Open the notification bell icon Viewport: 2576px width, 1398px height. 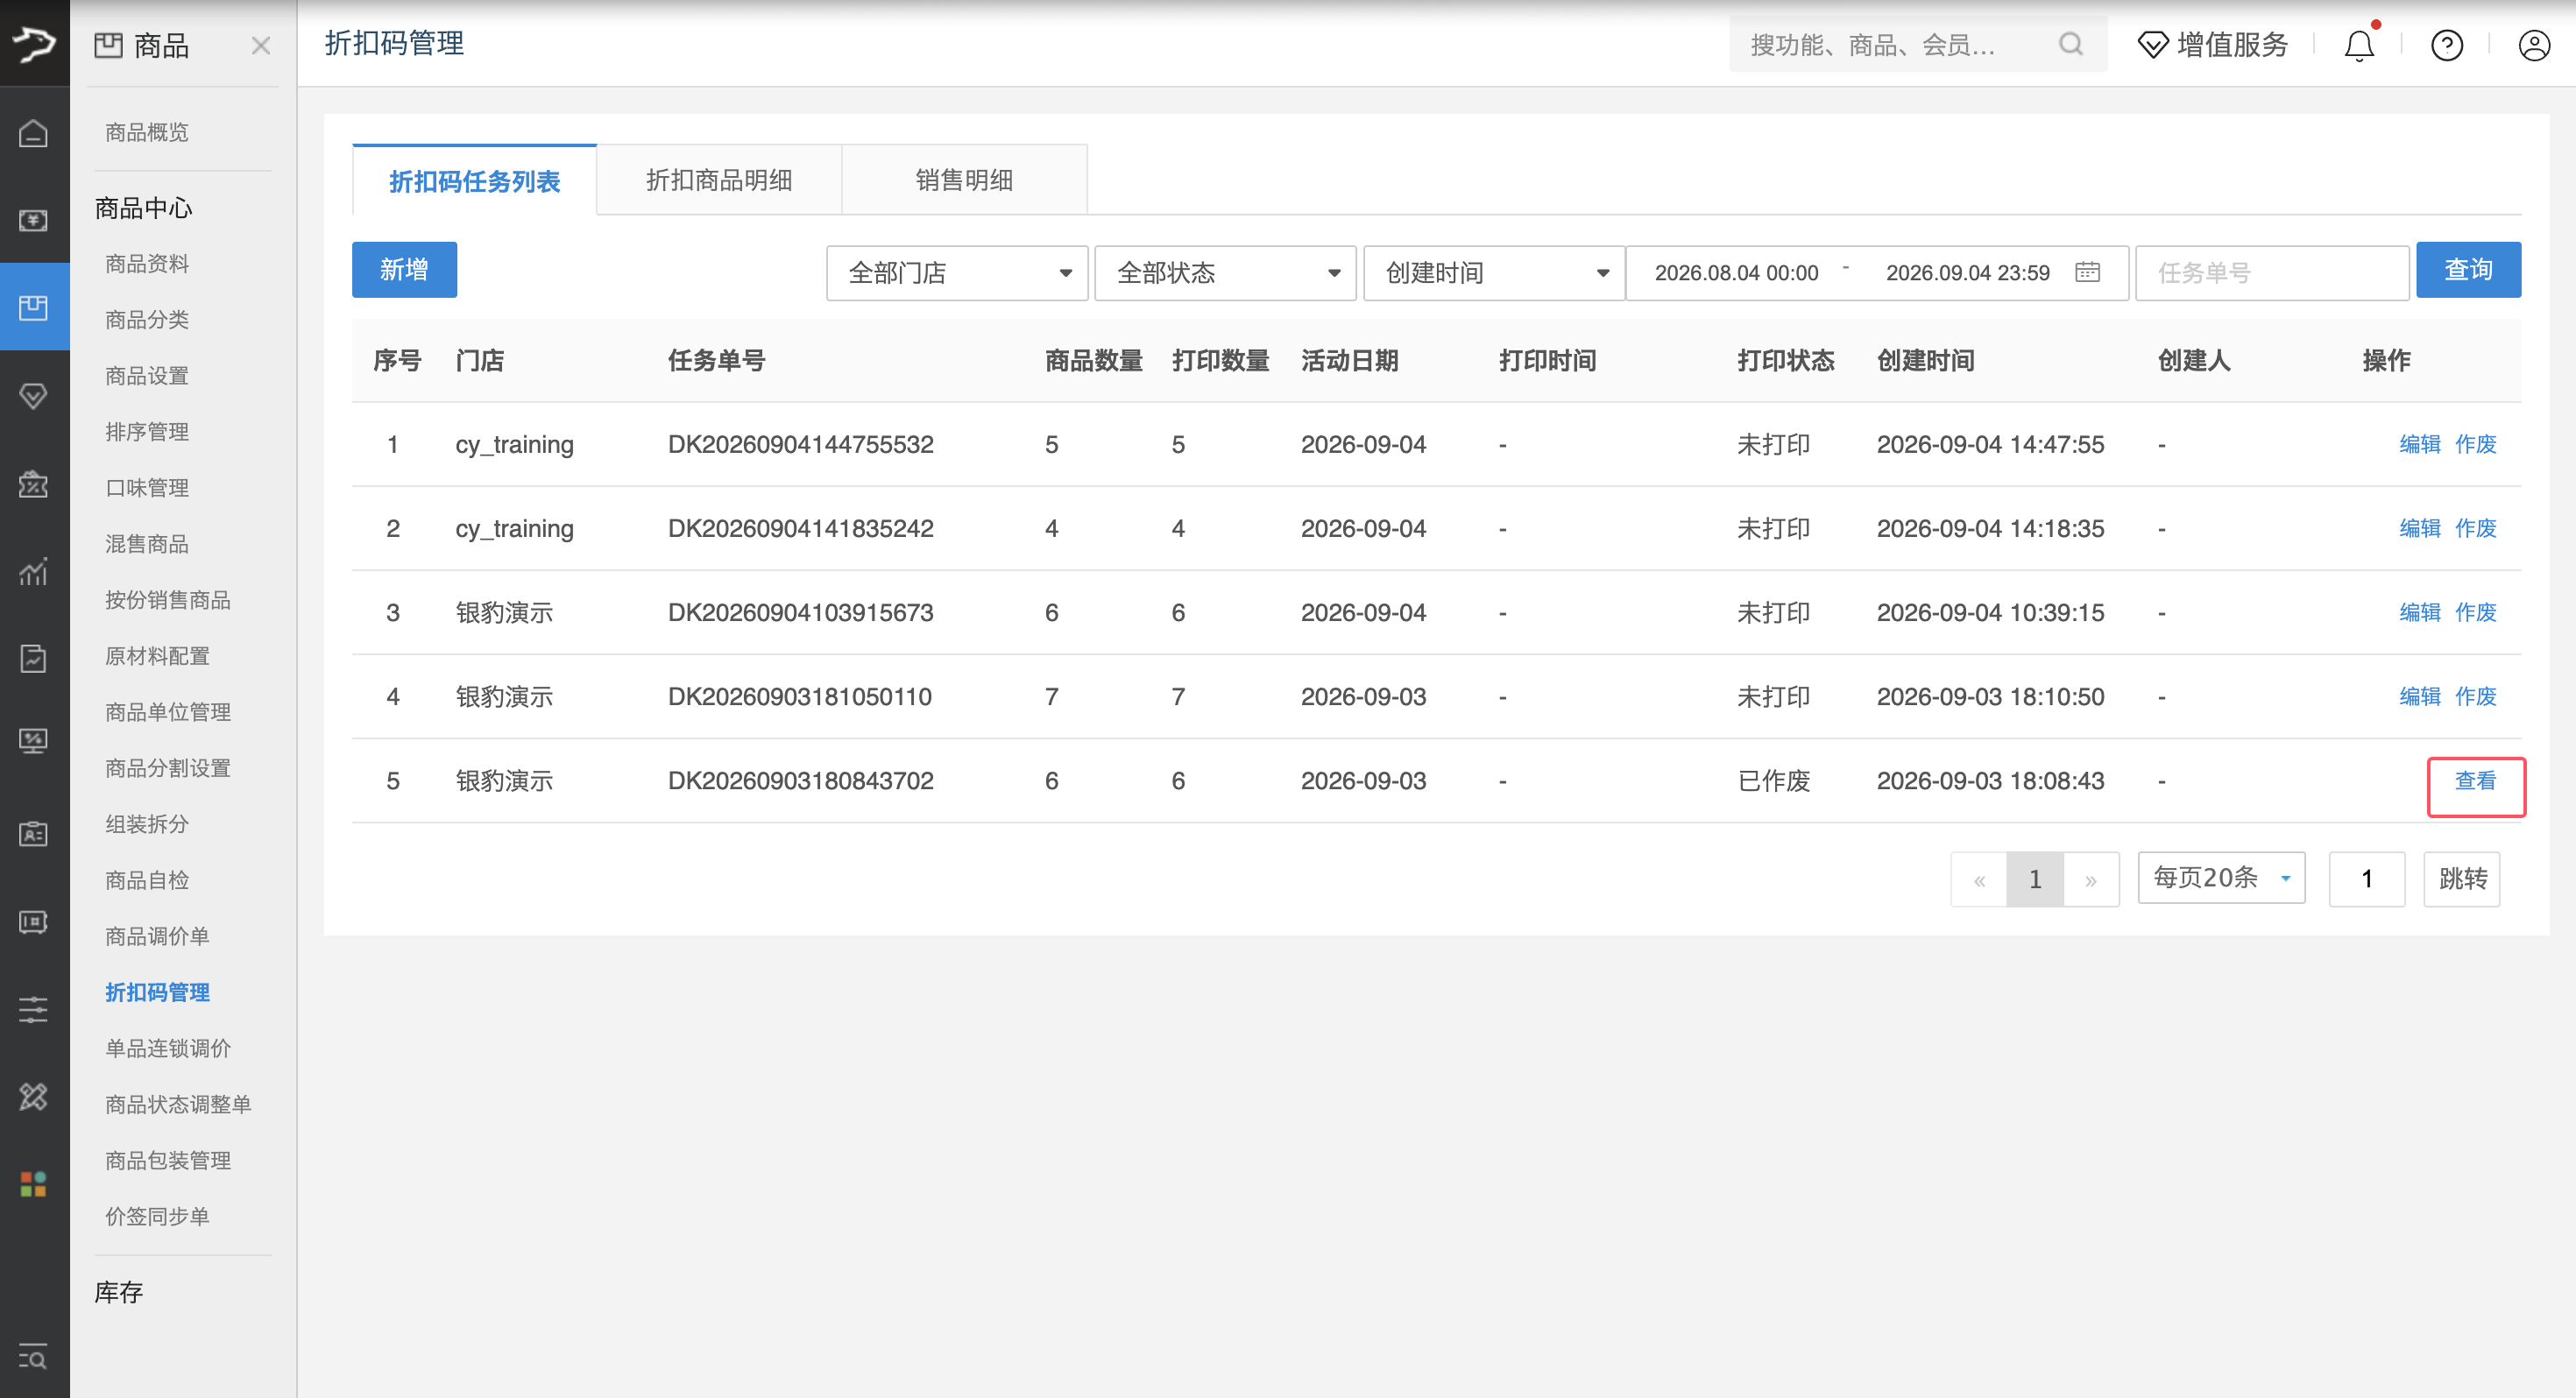(x=2359, y=45)
